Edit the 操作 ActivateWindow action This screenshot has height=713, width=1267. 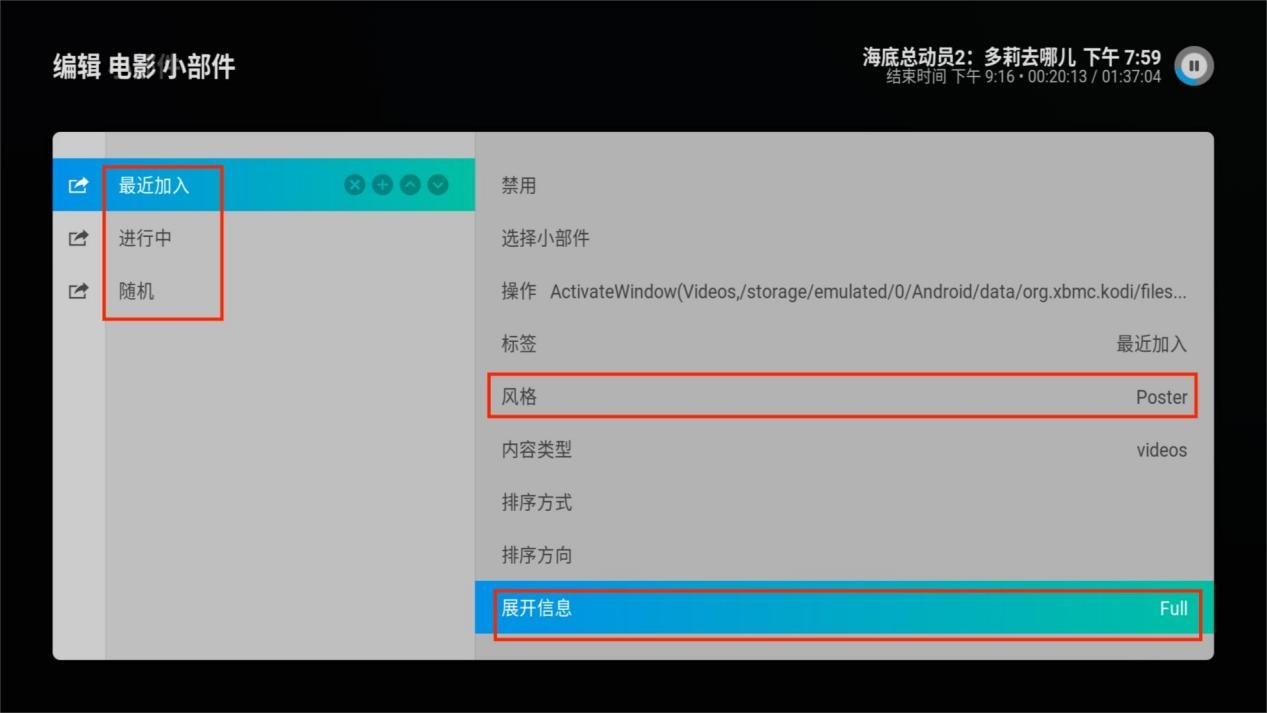coord(843,292)
